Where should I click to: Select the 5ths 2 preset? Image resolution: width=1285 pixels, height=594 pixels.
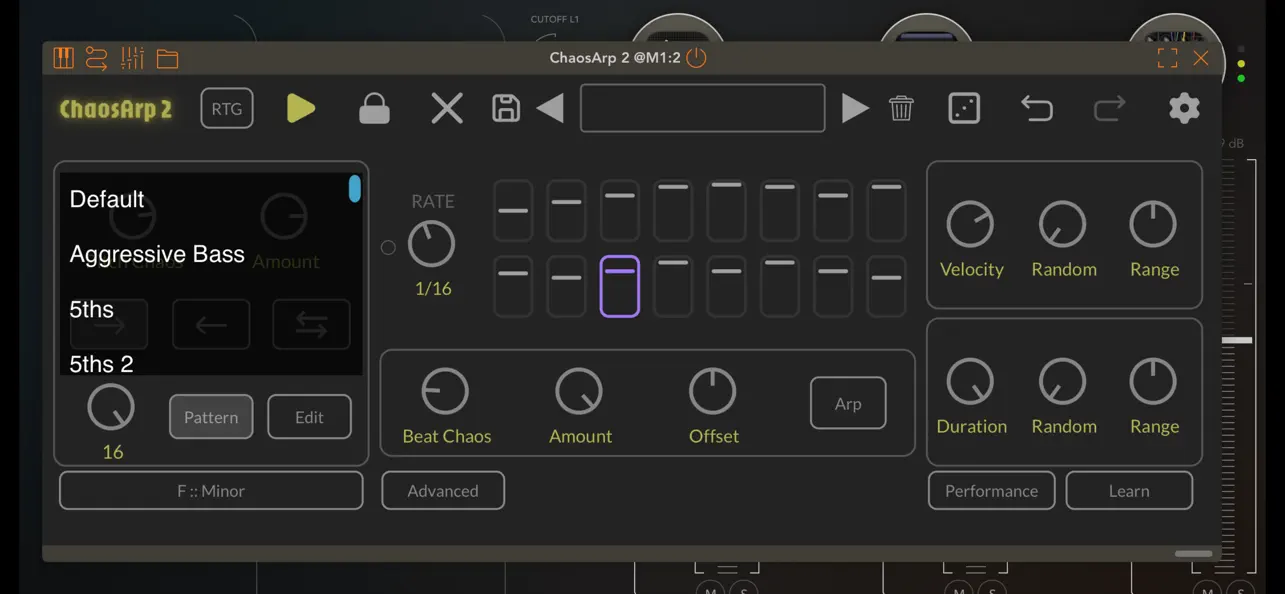pyautogui.click(x=101, y=363)
